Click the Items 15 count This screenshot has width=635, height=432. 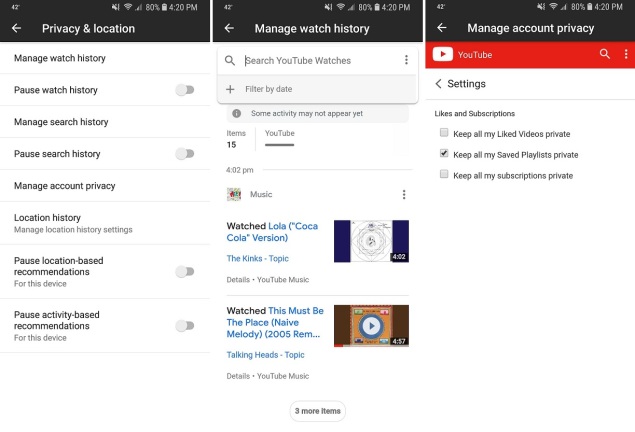pos(236,139)
